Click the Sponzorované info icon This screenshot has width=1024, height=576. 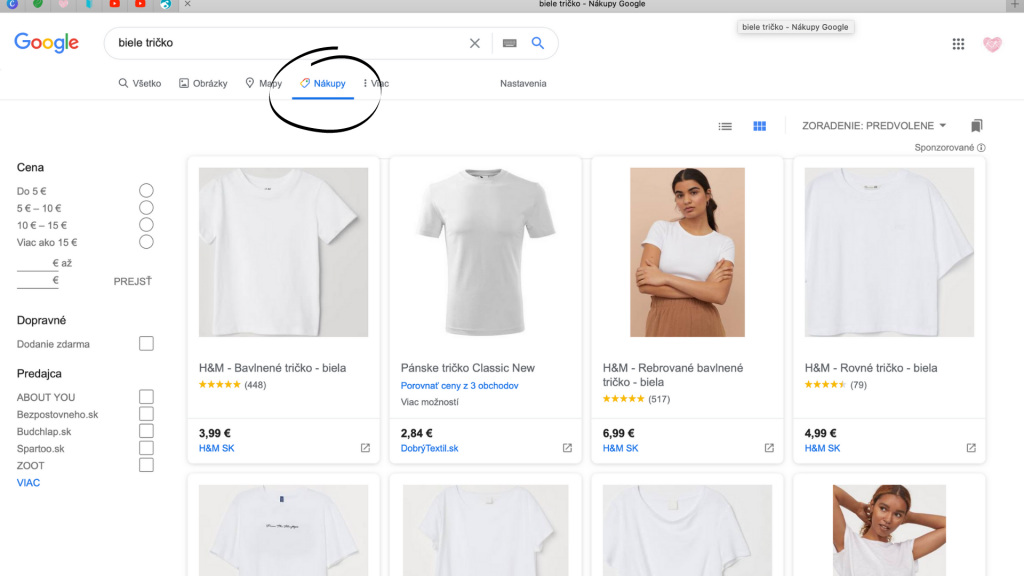pos(982,148)
